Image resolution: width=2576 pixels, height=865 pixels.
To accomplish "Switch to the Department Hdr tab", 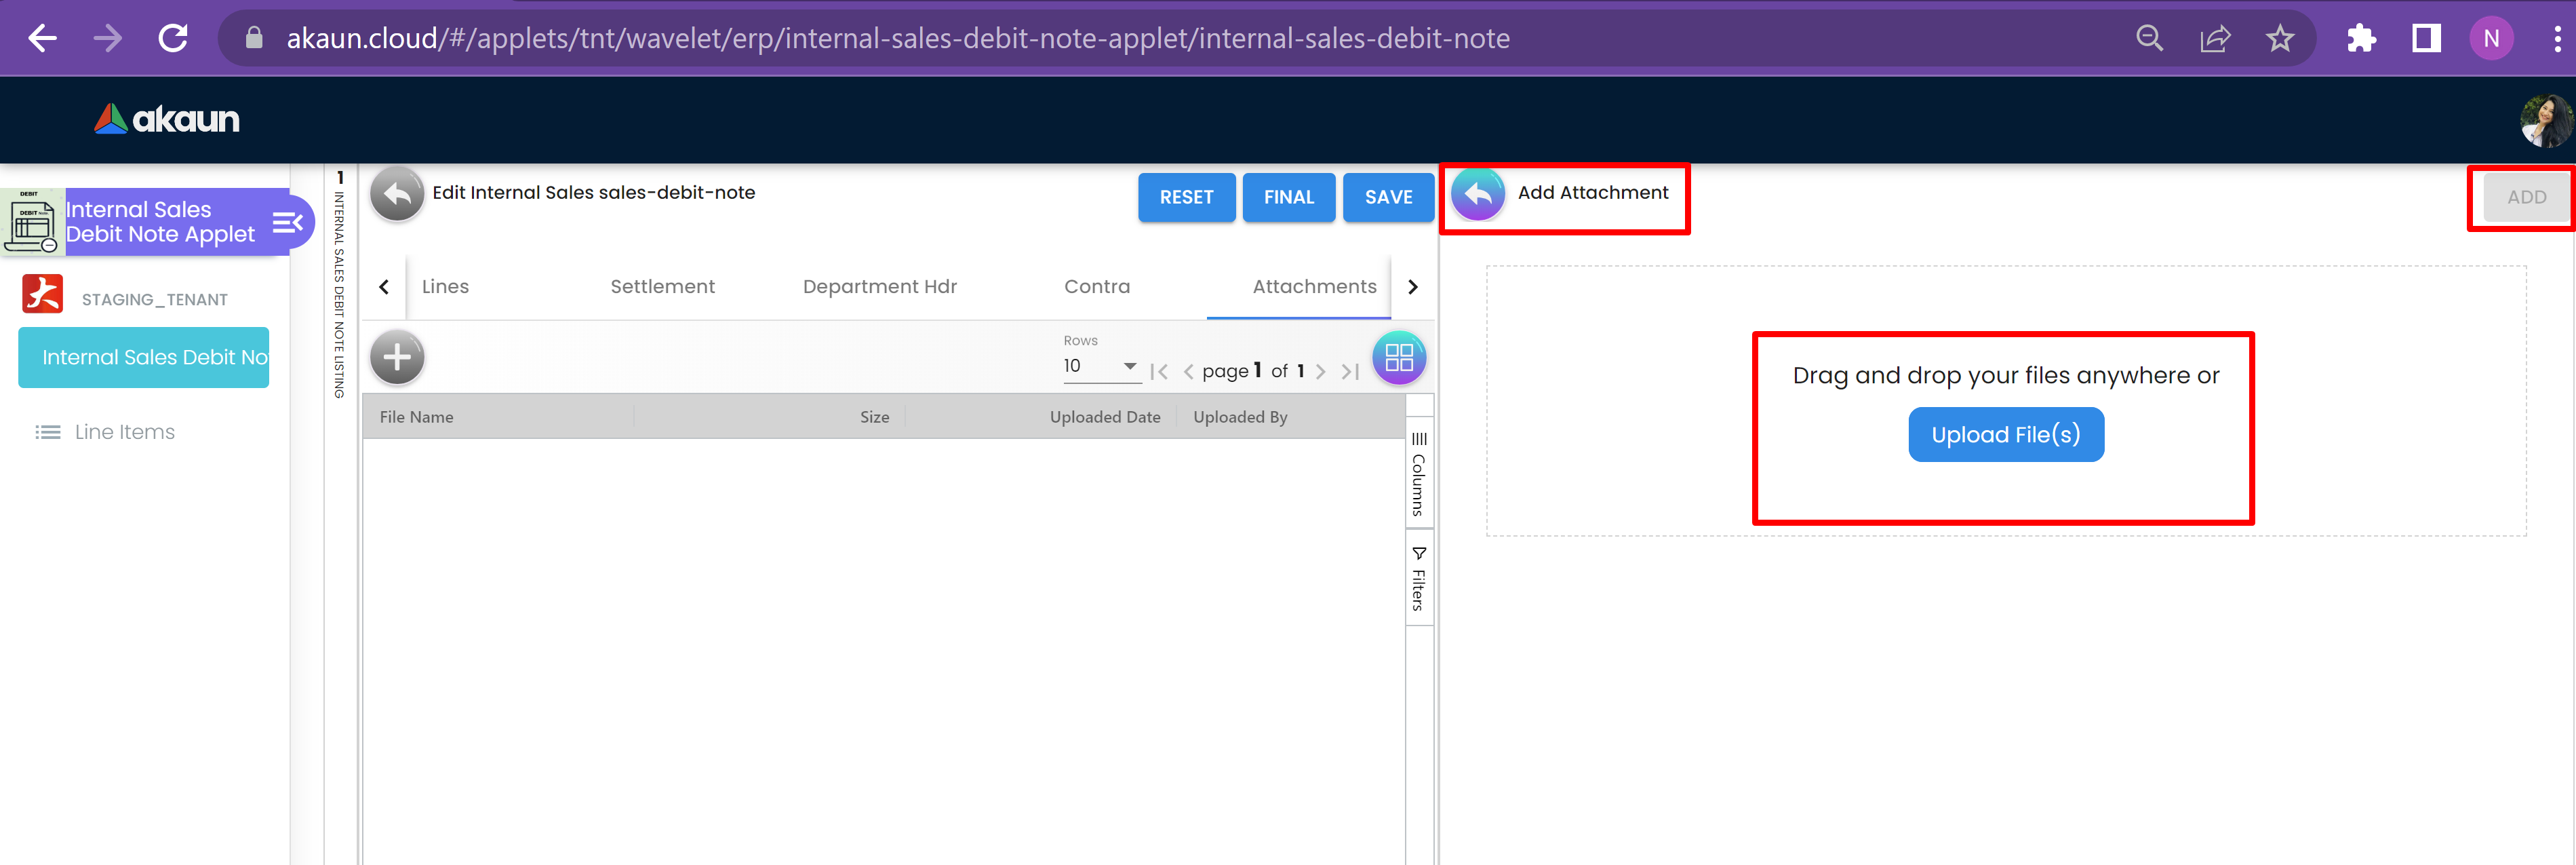I will pyautogui.click(x=879, y=287).
